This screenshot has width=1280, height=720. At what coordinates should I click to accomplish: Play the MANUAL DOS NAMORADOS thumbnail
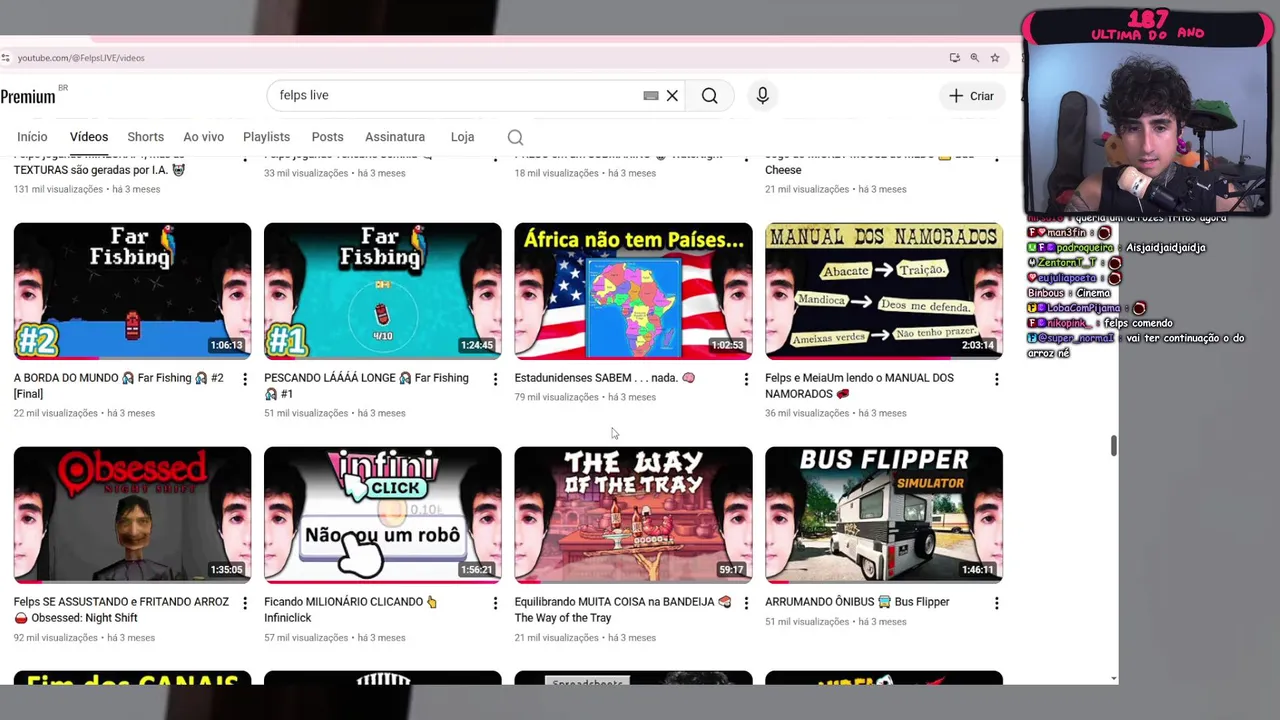[884, 291]
